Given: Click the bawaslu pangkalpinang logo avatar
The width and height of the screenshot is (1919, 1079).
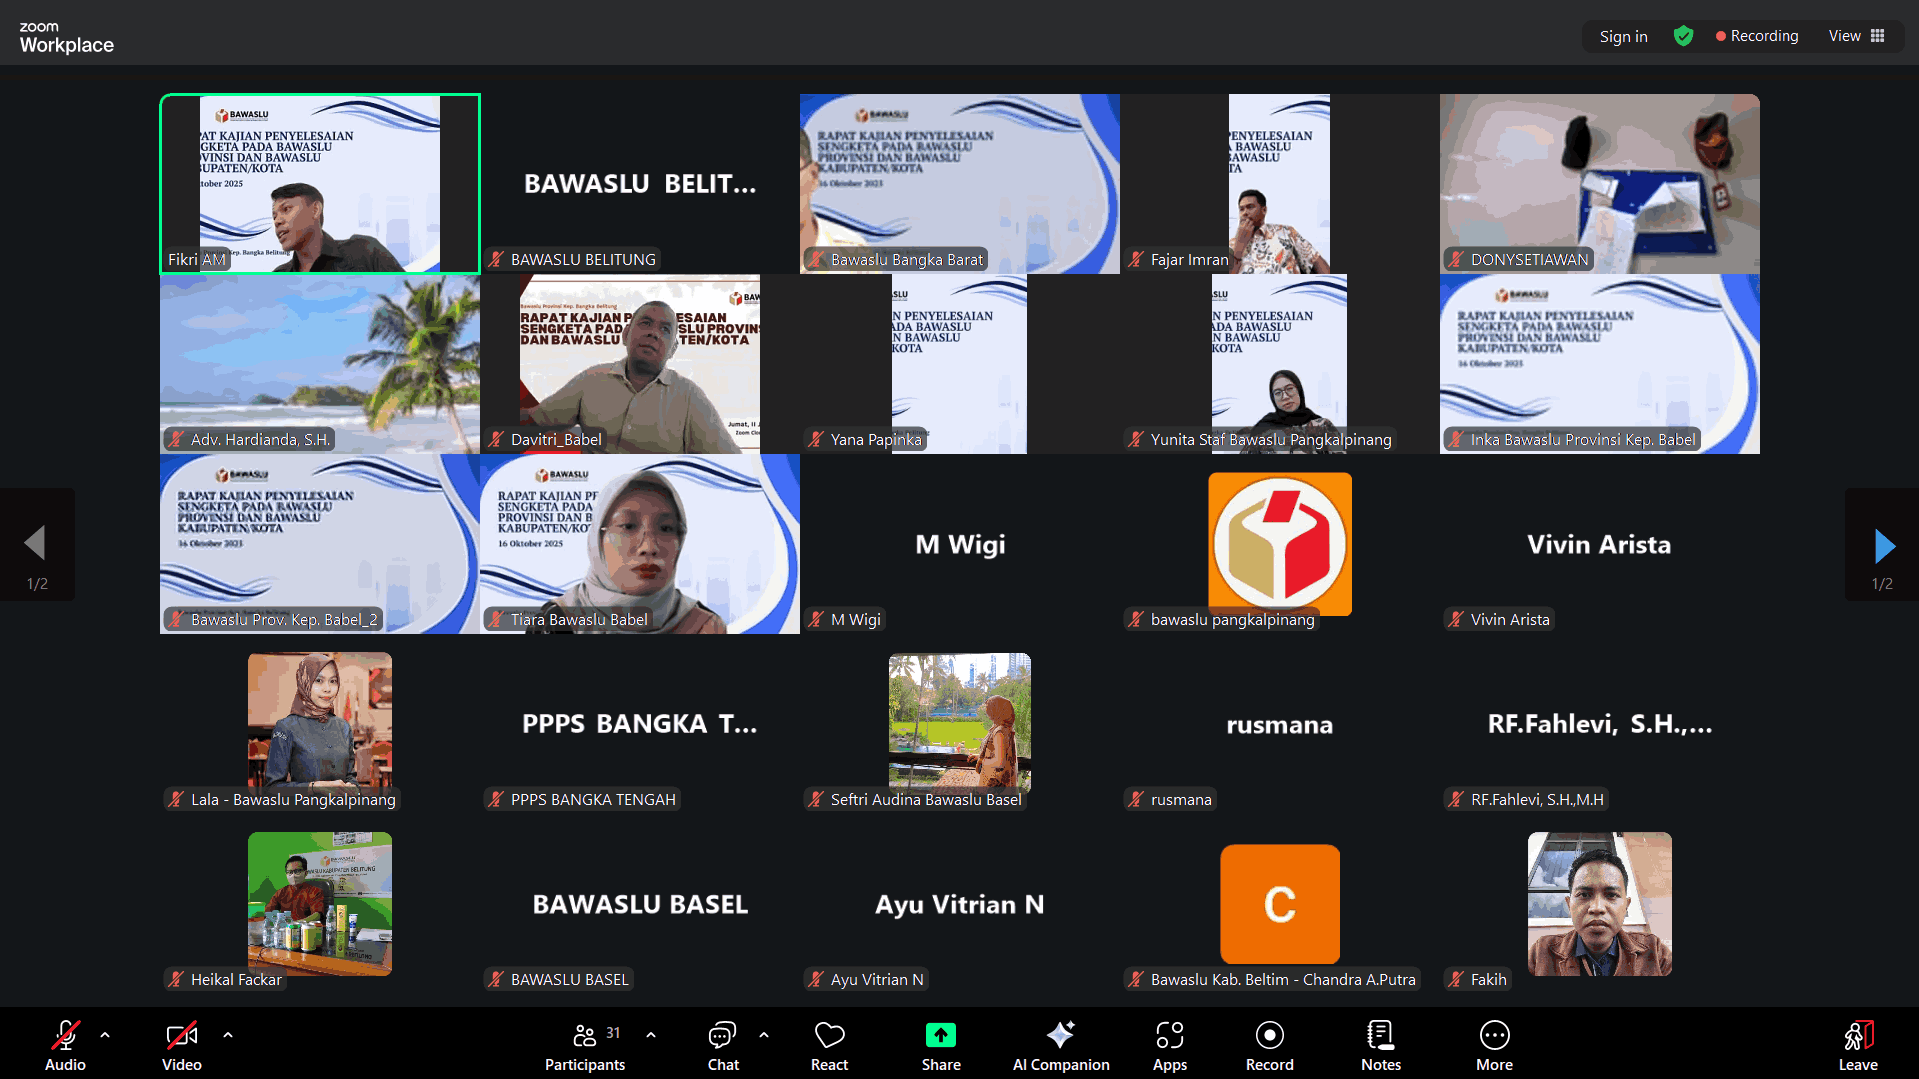Looking at the screenshot, I should pyautogui.click(x=1280, y=544).
